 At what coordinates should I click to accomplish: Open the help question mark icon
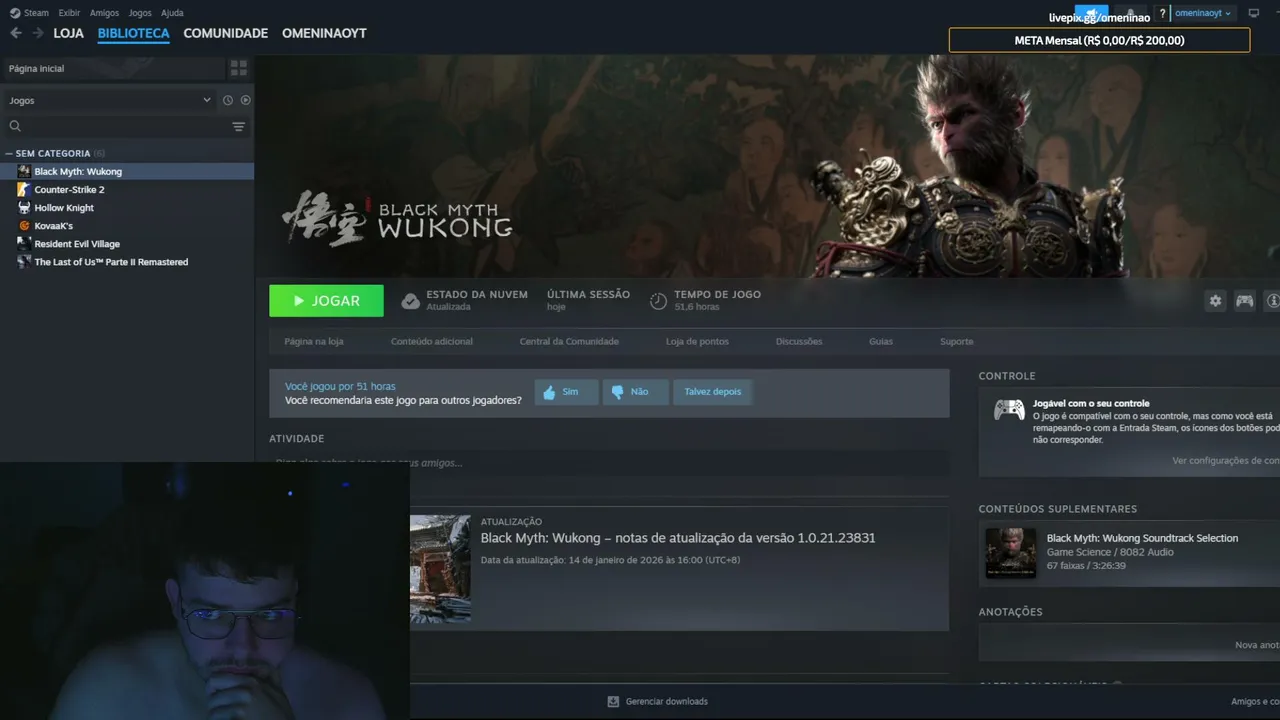click(1162, 14)
